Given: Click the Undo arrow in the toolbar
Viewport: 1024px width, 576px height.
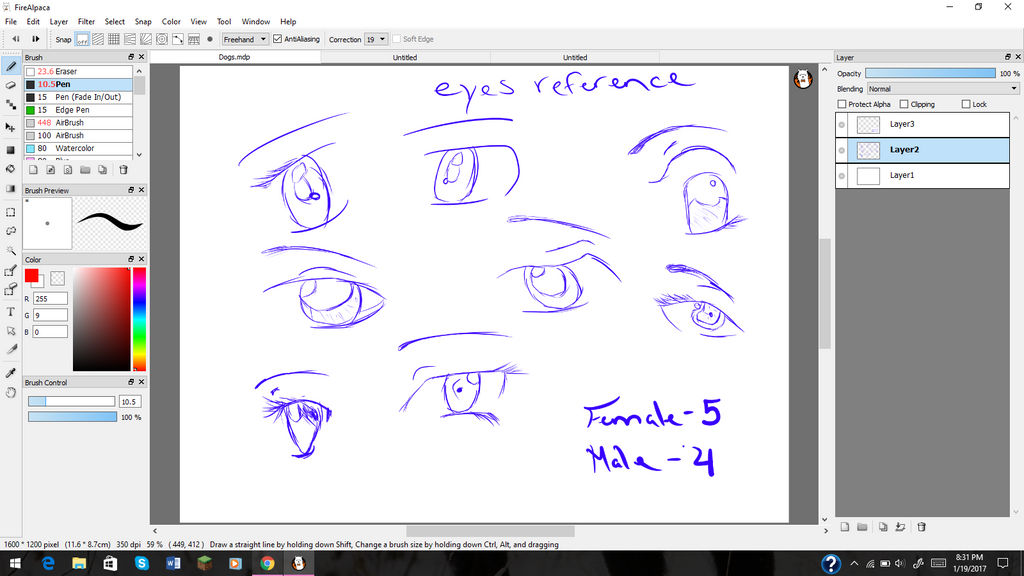Looking at the screenshot, I should 16,39.
